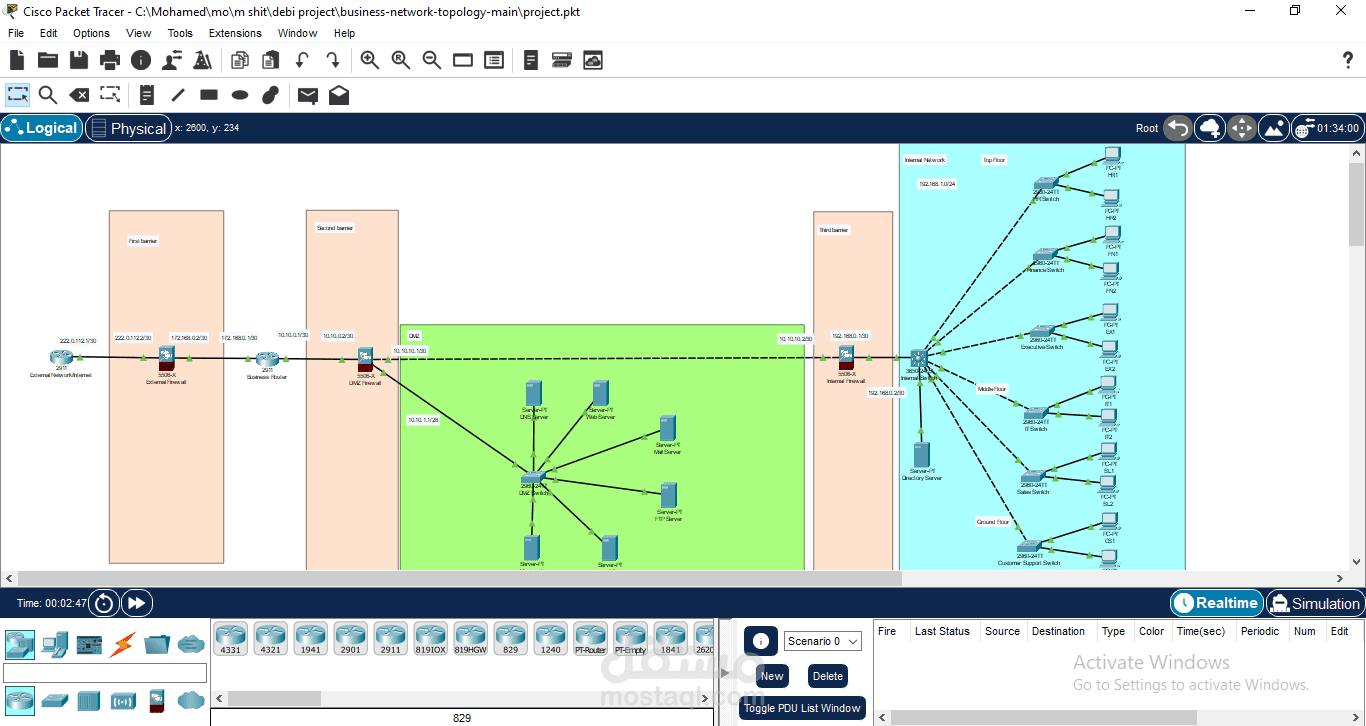
Task: Switch to the Physical workspace tab
Action: click(x=128, y=128)
